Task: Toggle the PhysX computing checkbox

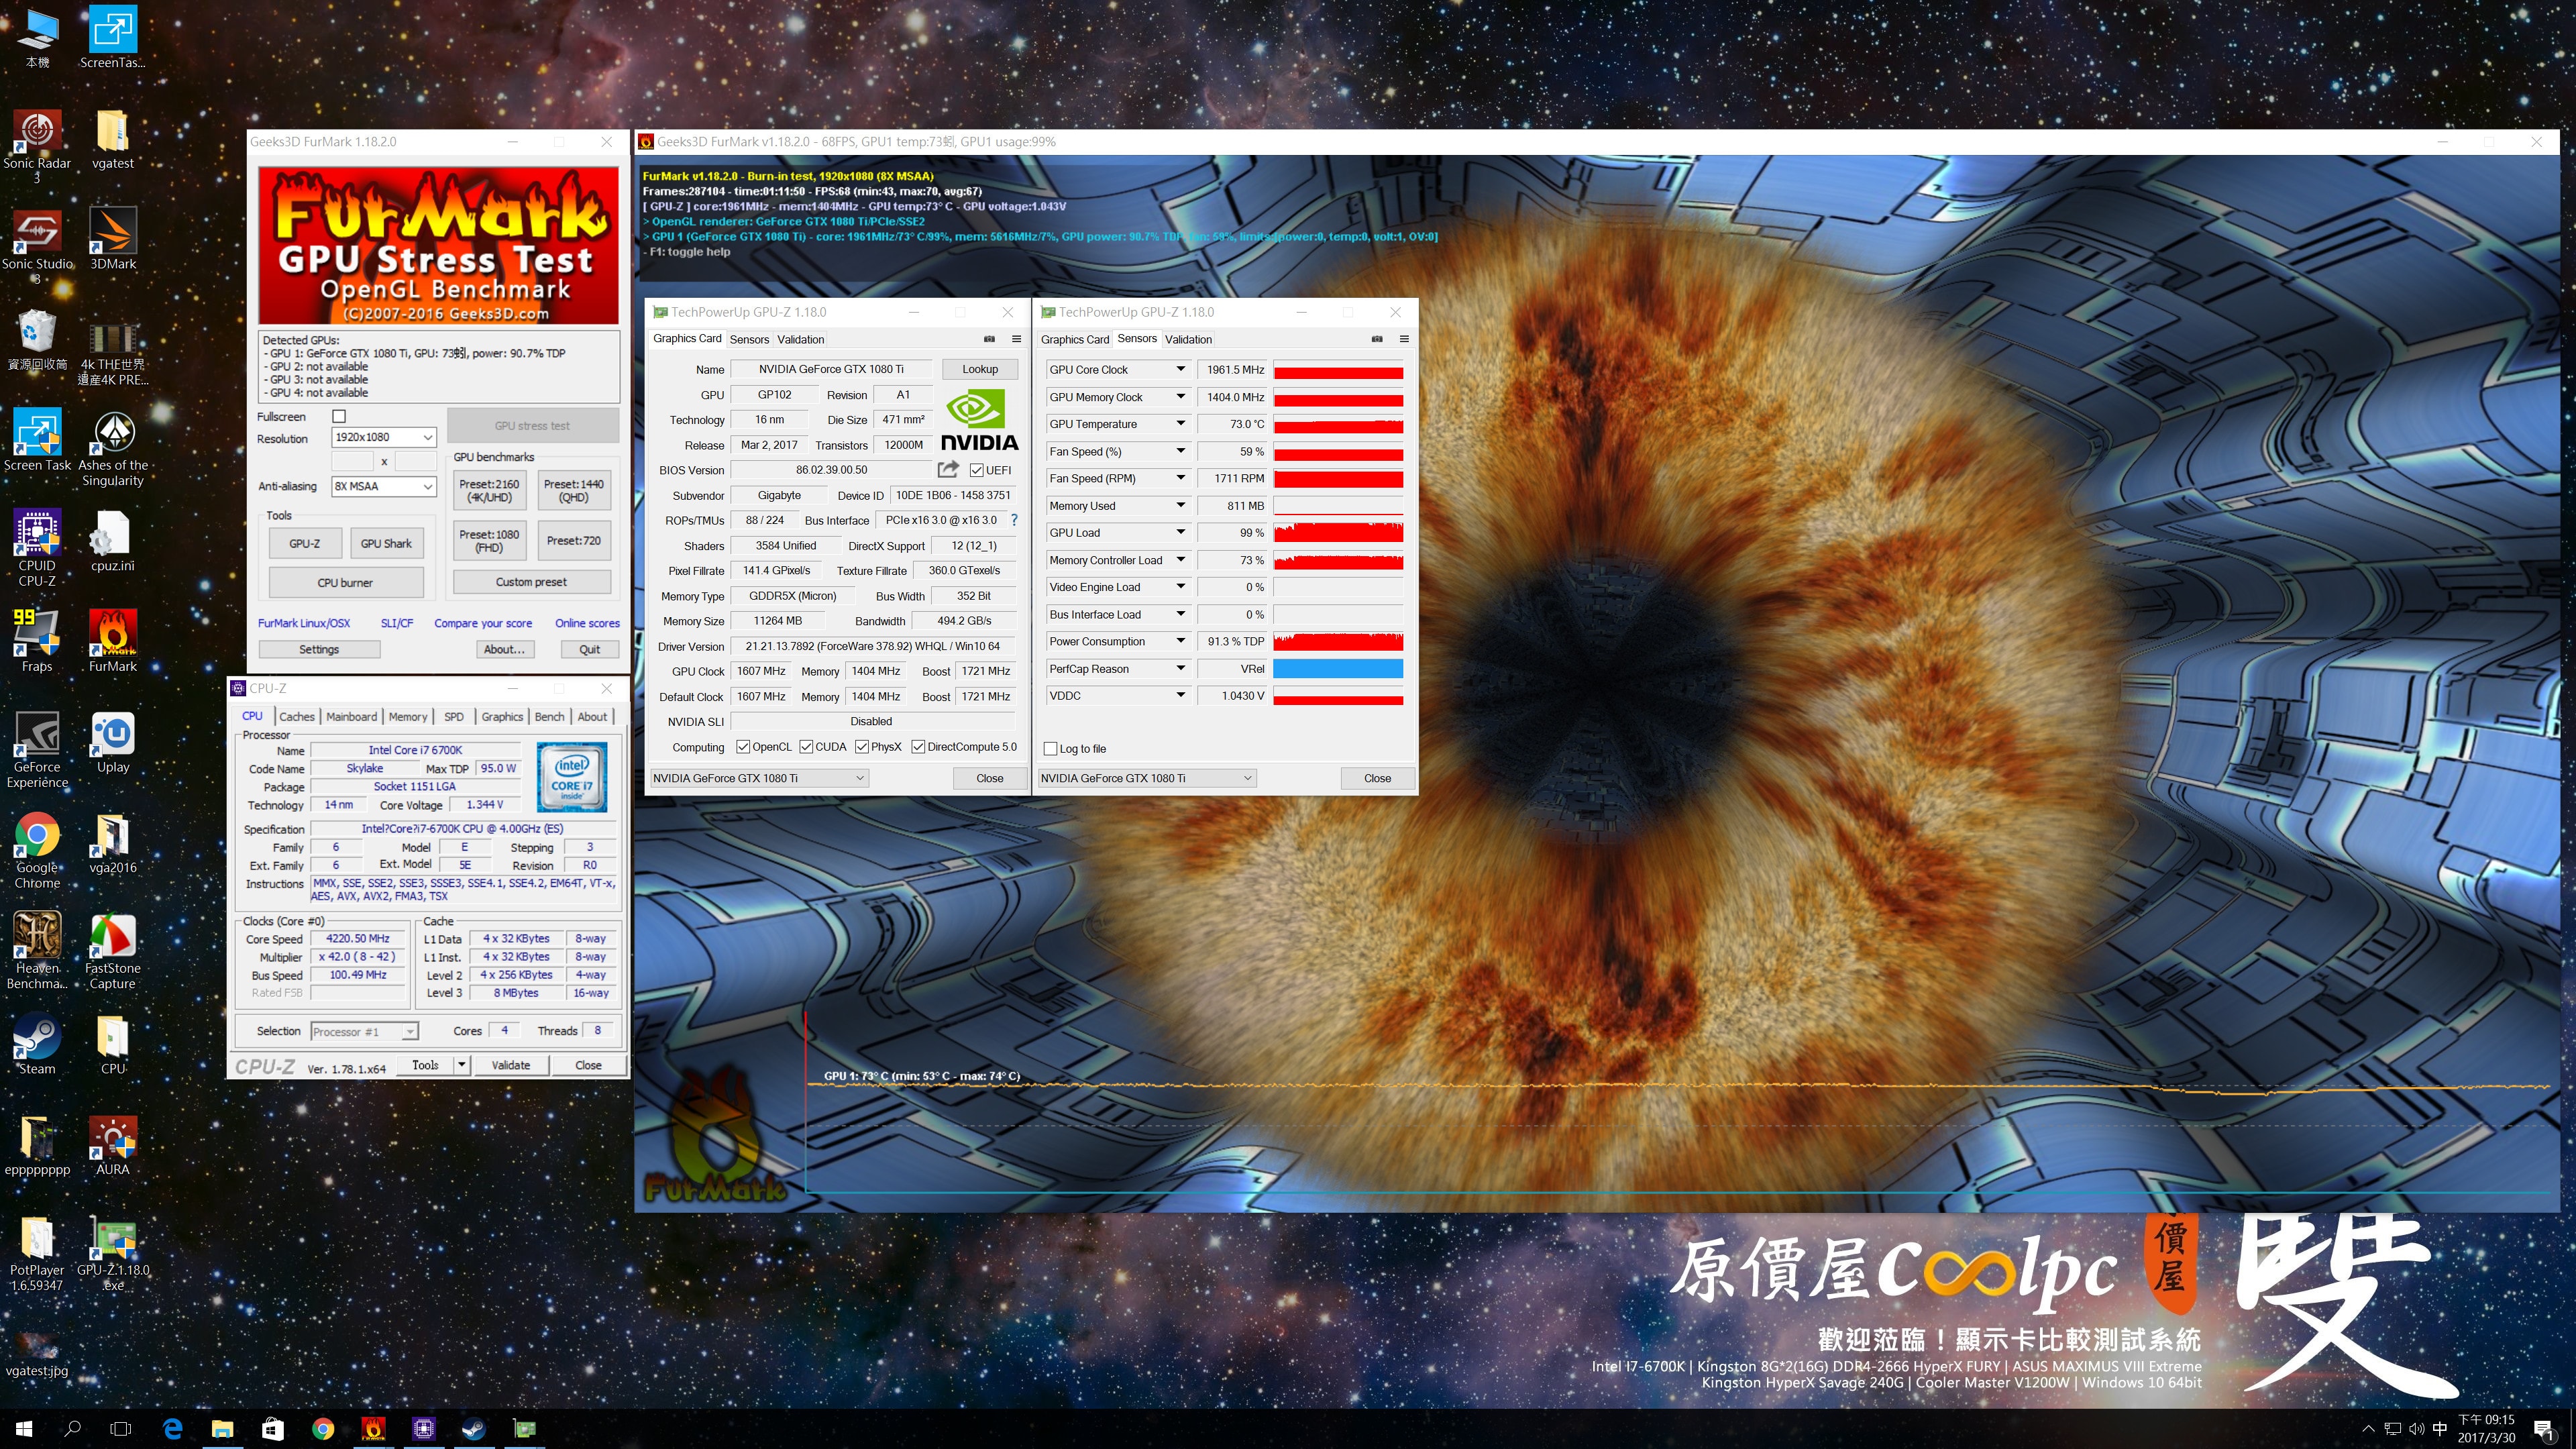Action: pos(862,747)
